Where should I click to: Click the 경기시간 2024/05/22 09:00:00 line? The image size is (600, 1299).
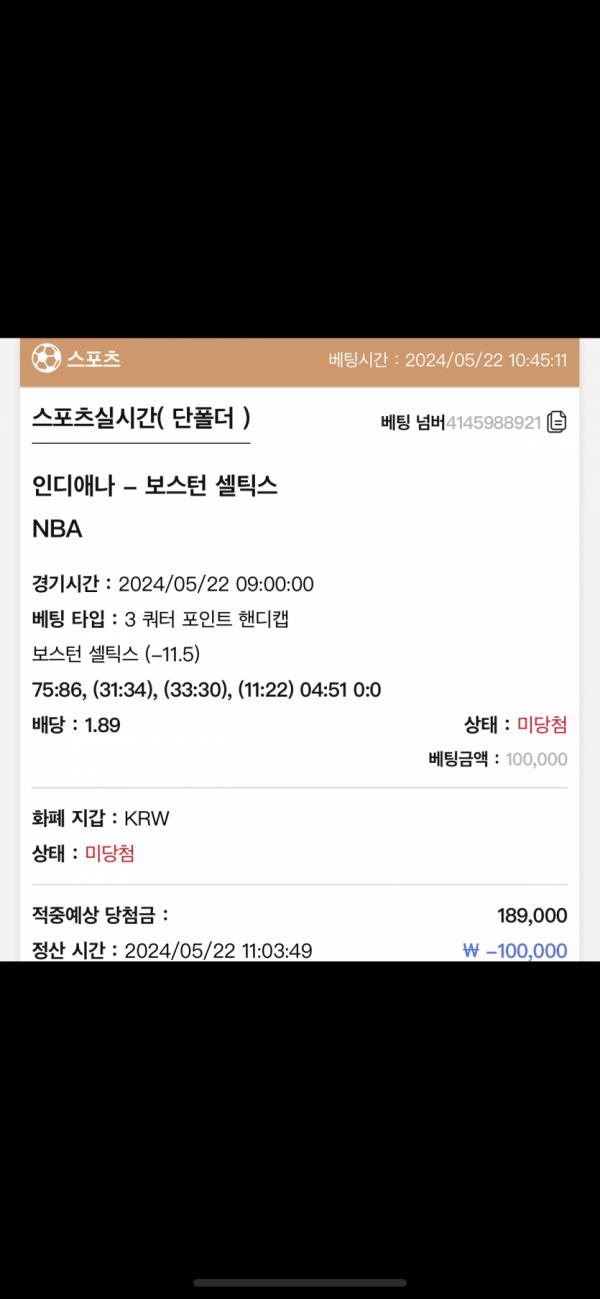pyautogui.click(x=173, y=584)
